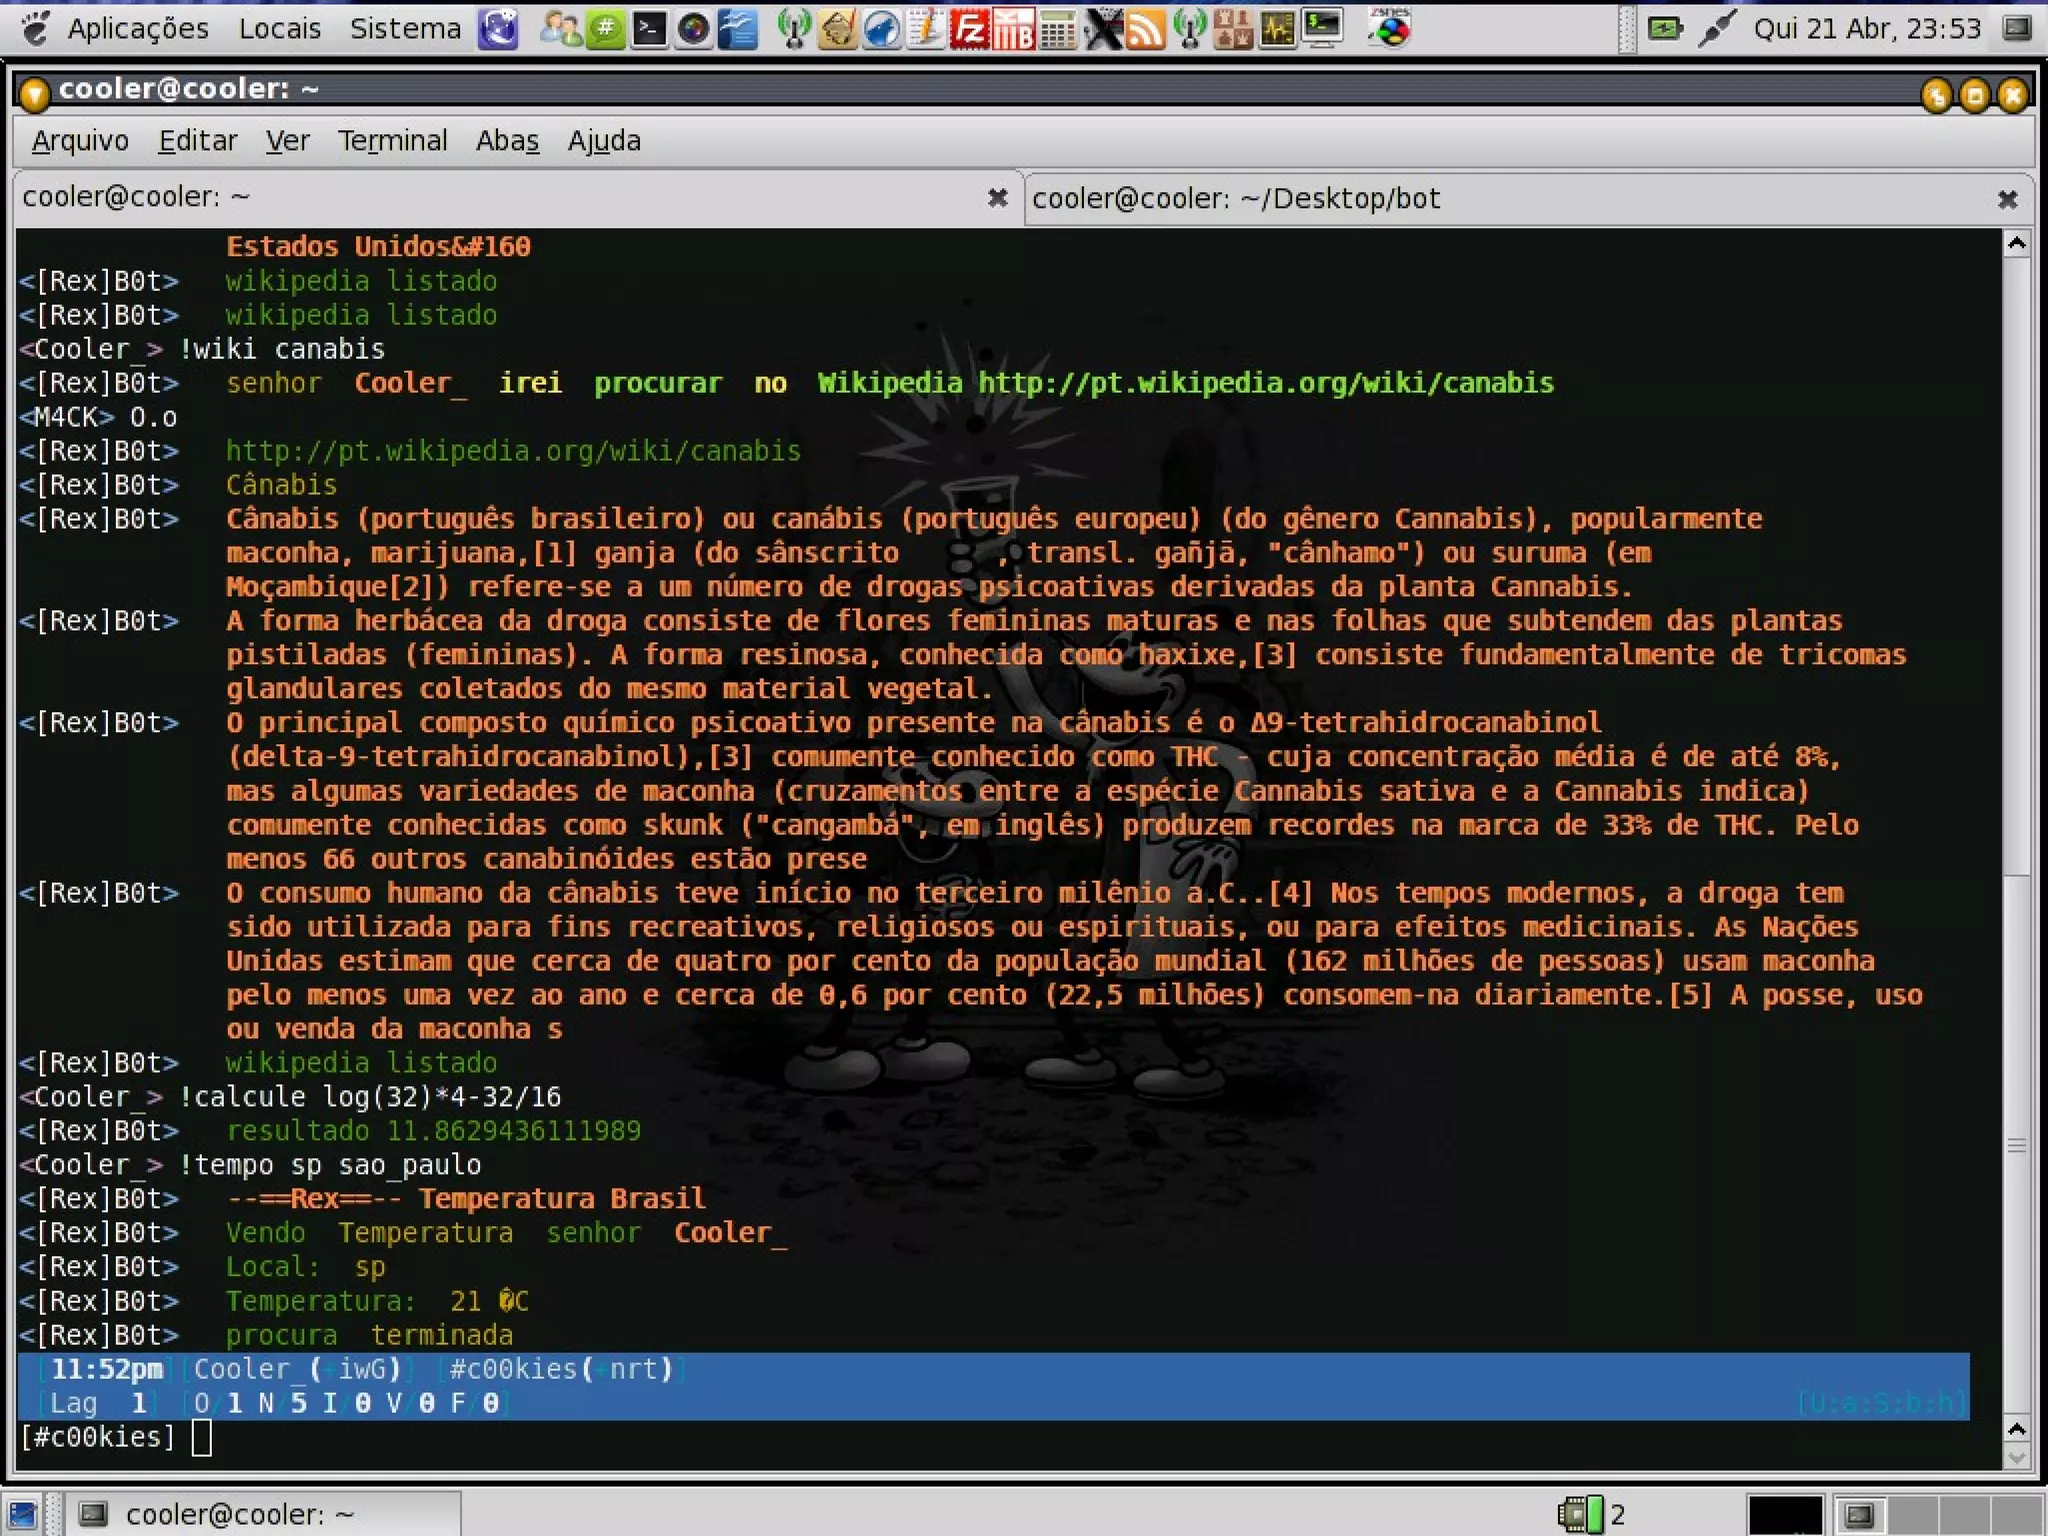This screenshot has height=1536, width=2048.
Task: Launch the chess game icon
Action: coord(1233,28)
